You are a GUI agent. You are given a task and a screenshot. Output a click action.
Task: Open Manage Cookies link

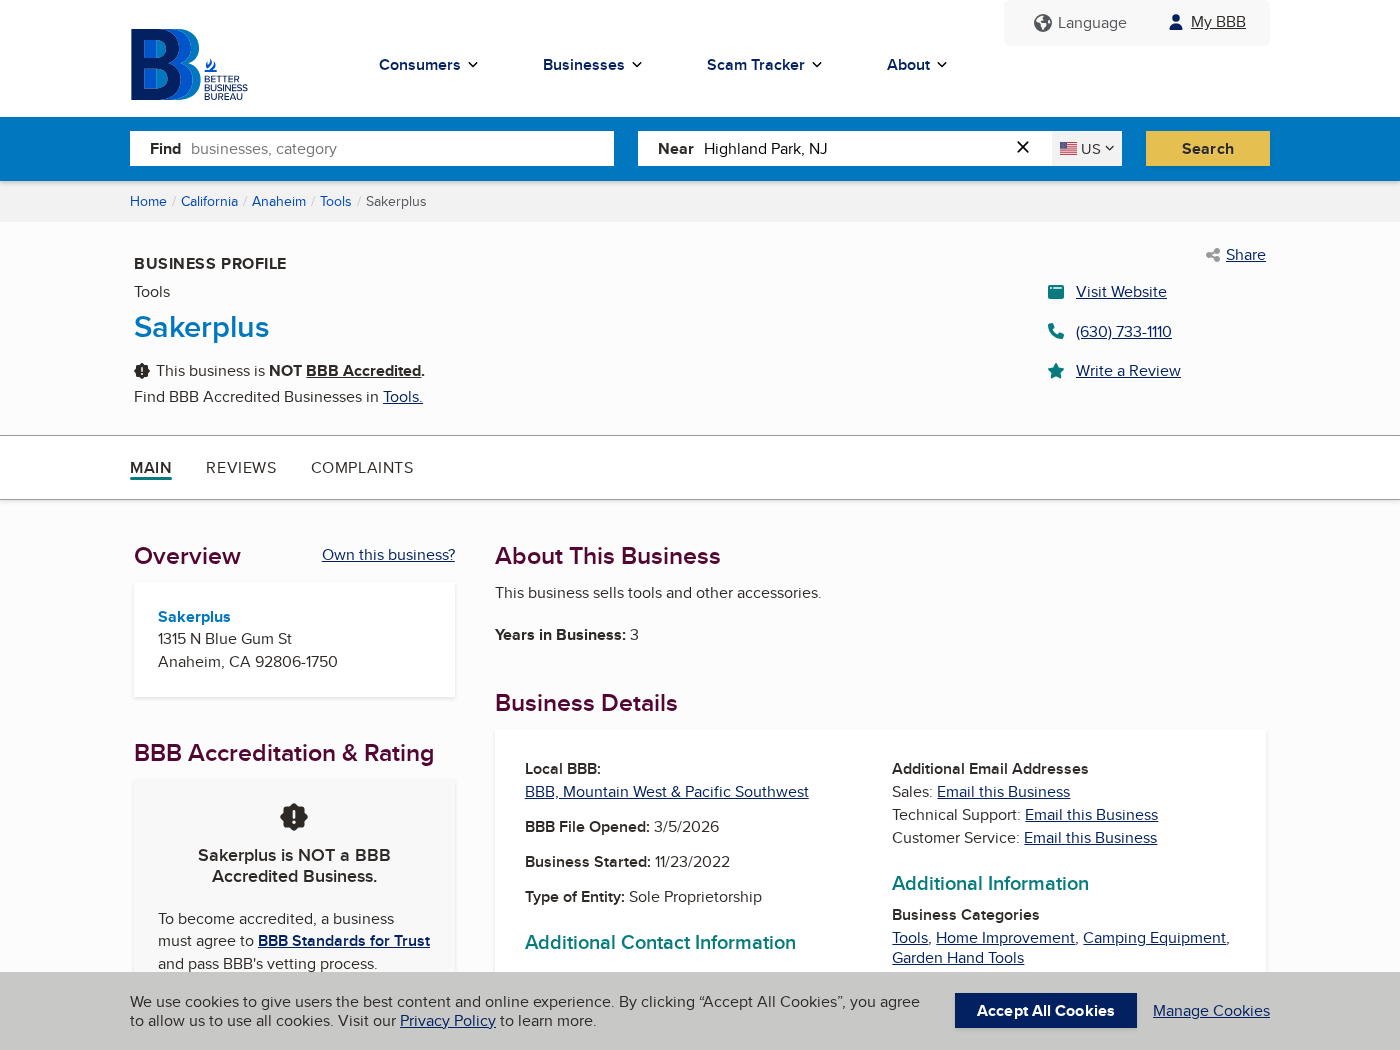coord(1211,1011)
